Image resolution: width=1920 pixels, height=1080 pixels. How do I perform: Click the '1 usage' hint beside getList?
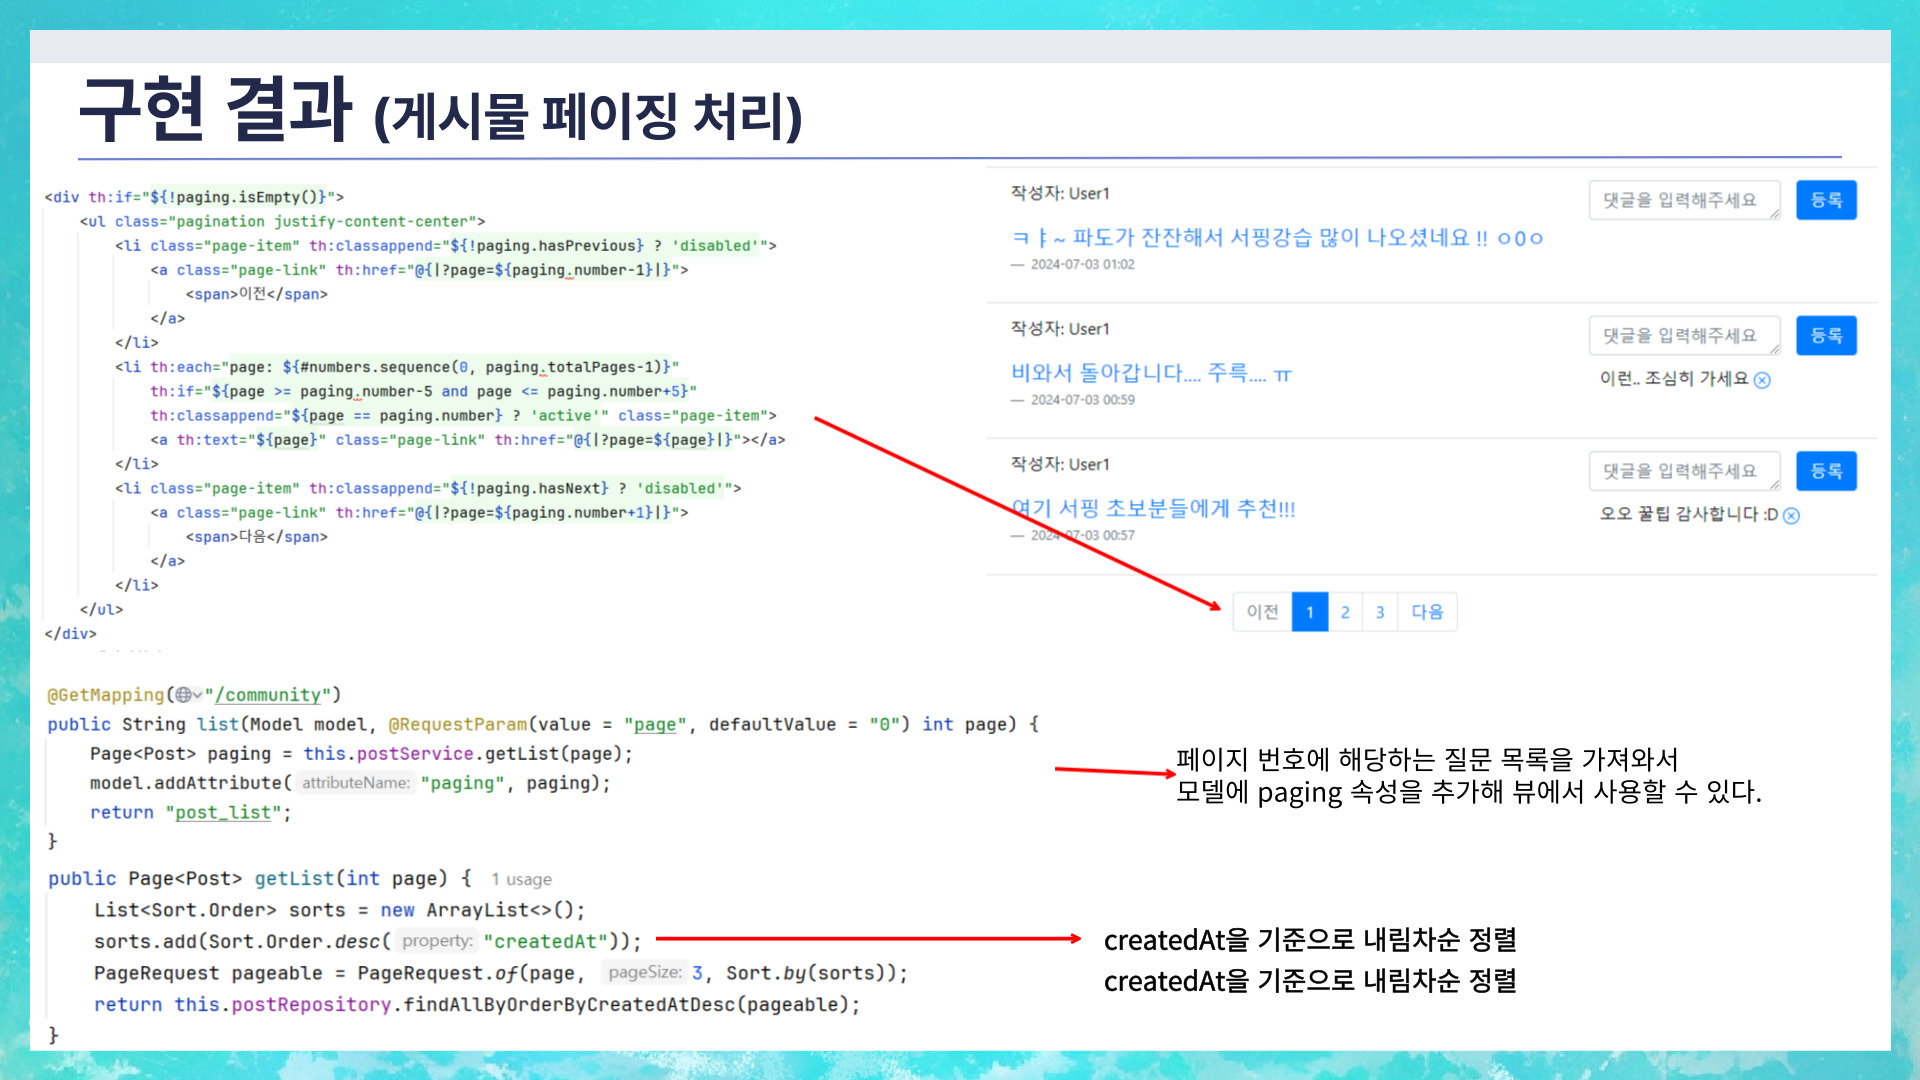pos(521,880)
